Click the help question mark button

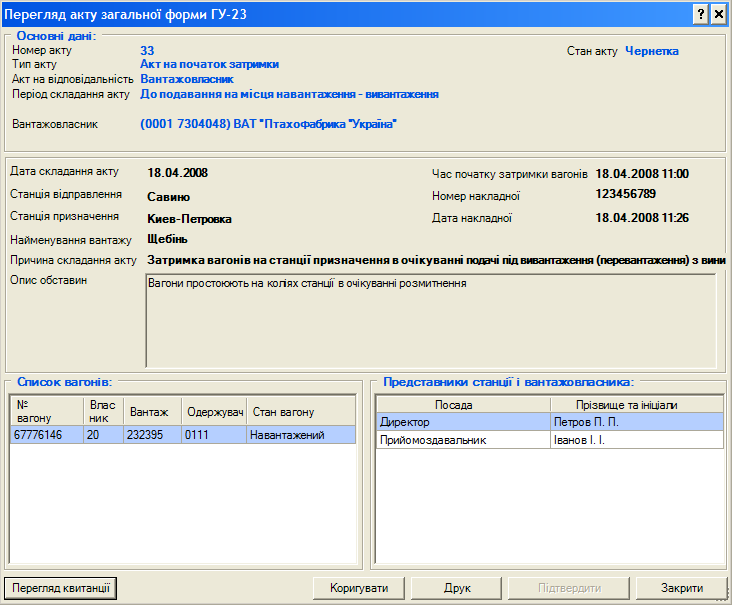pos(701,14)
